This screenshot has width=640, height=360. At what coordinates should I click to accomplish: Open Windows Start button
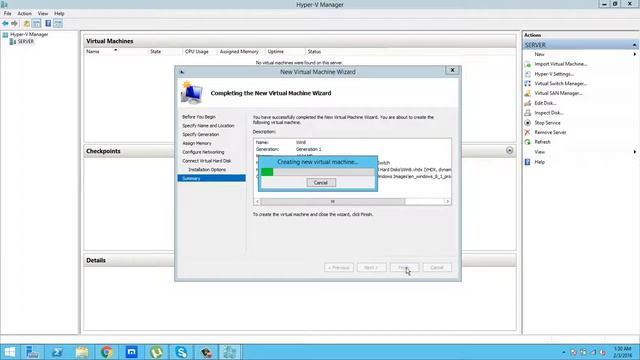pyautogui.click(x=9, y=352)
